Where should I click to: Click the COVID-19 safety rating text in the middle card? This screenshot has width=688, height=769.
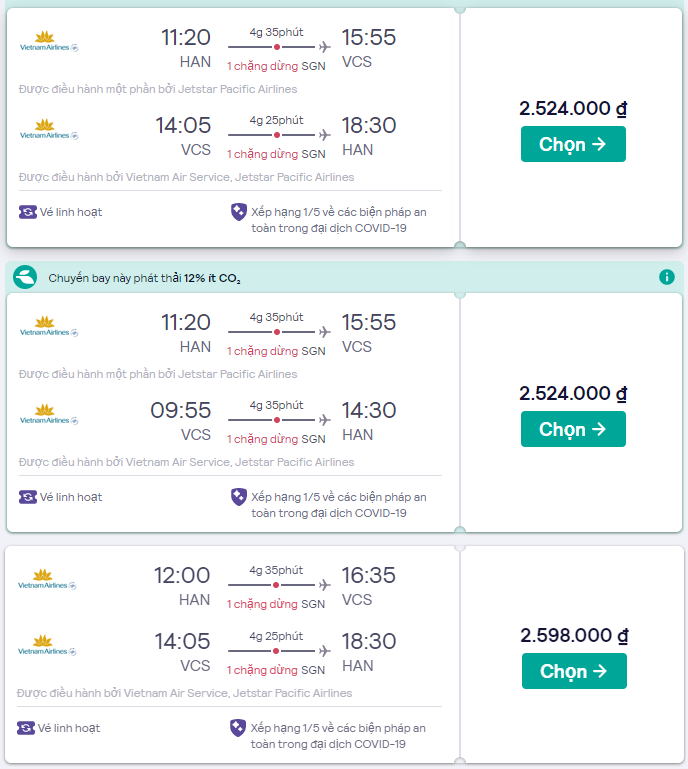tap(338, 505)
